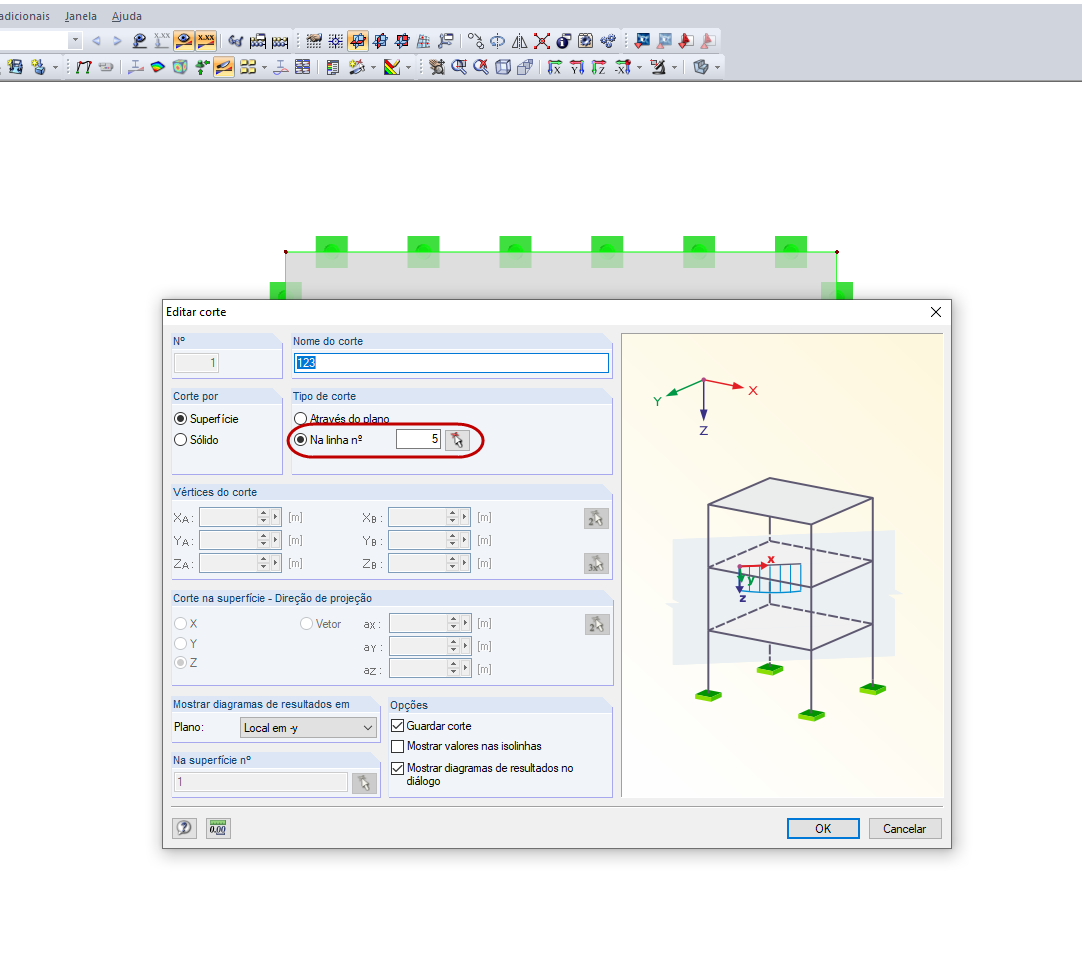The width and height of the screenshot is (1082, 958).
Task: Click the wireframe cube display icon
Action: [503, 67]
